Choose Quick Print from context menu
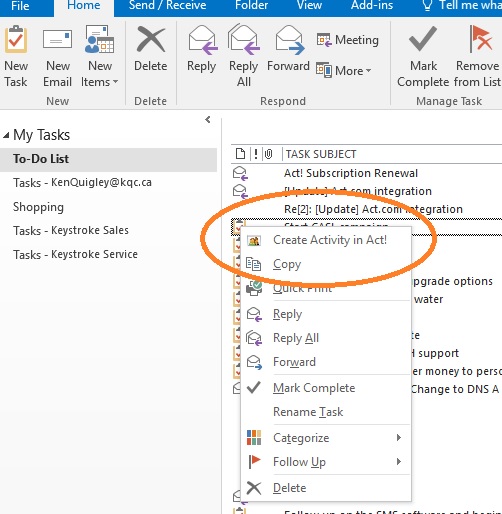 tap(326, 288)
